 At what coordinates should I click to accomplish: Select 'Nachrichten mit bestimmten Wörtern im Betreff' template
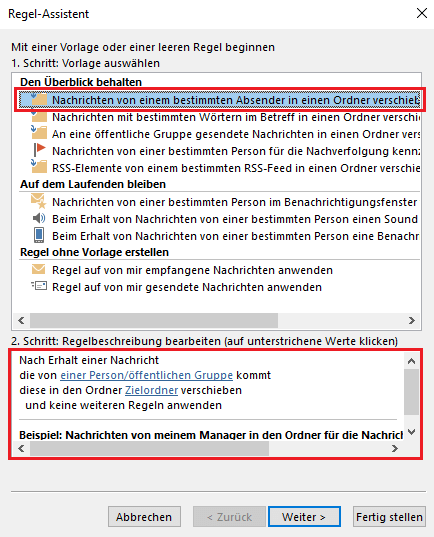point(236,117)
